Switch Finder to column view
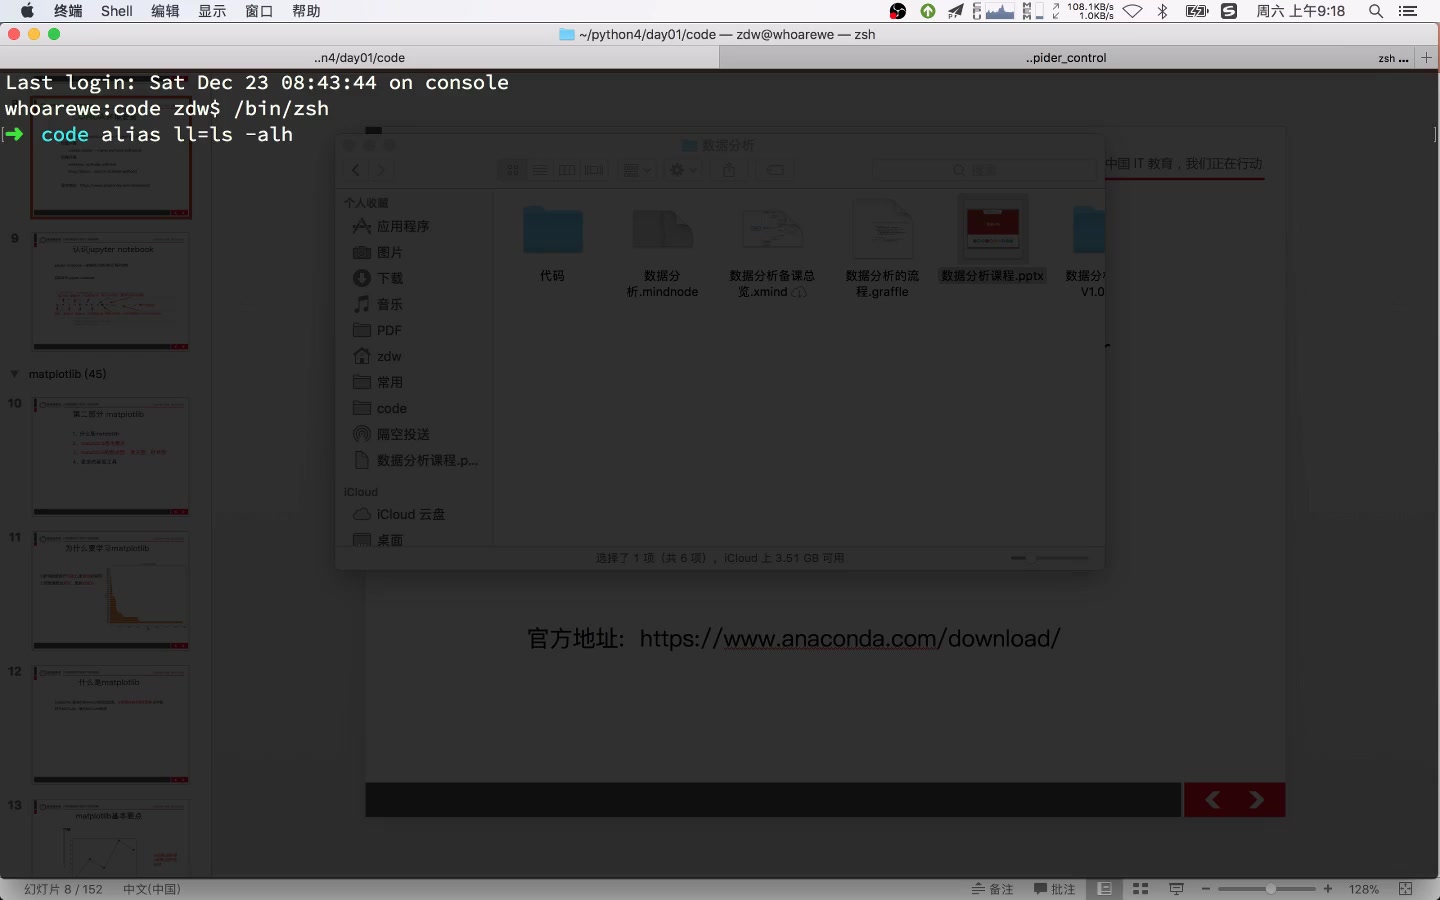The width and height of the screenshot is (1440, 900). (x=567, y=170)
